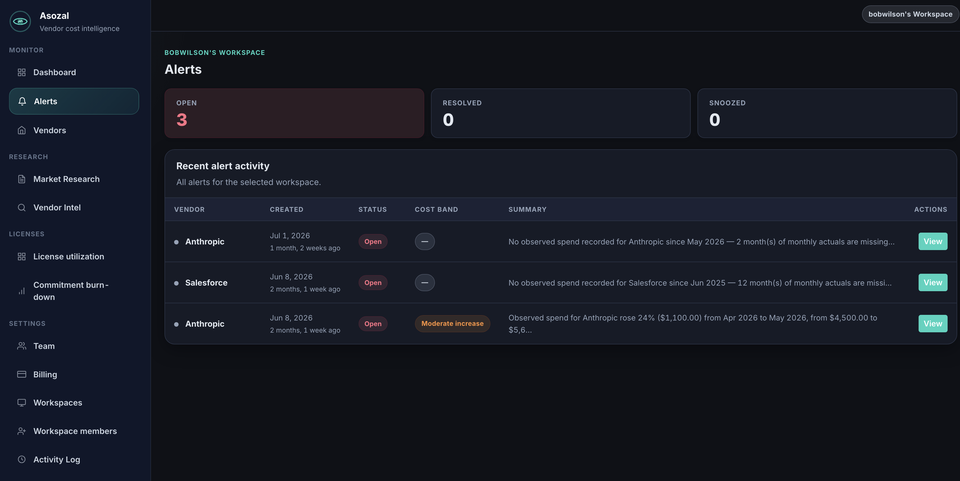Click the "BOBWILSON'S WORKSPACE" breadcrumb label
The width and height of the screenshot is (960, 481).
[x=215, y=53]
